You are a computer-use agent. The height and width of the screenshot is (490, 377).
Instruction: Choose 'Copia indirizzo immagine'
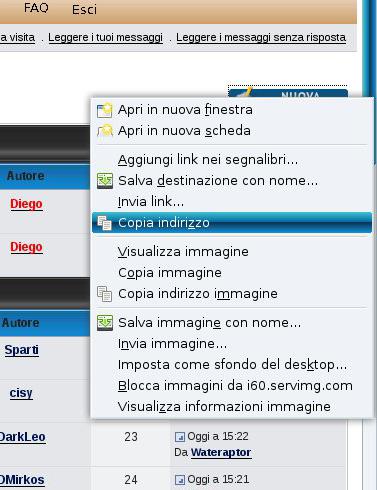coord(232,294)
